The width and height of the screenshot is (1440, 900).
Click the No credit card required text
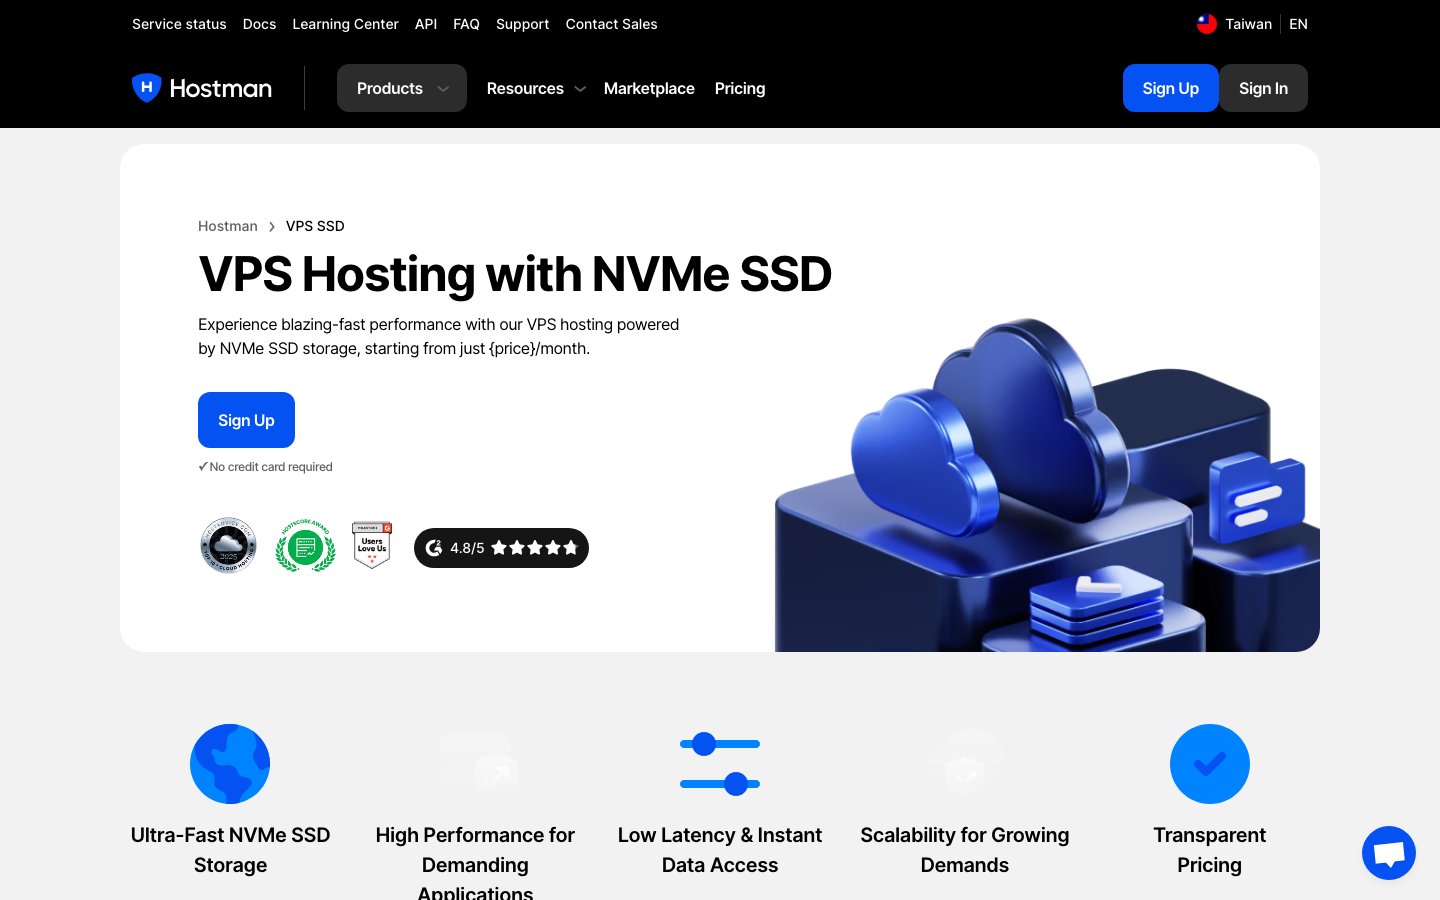point(270,467)
